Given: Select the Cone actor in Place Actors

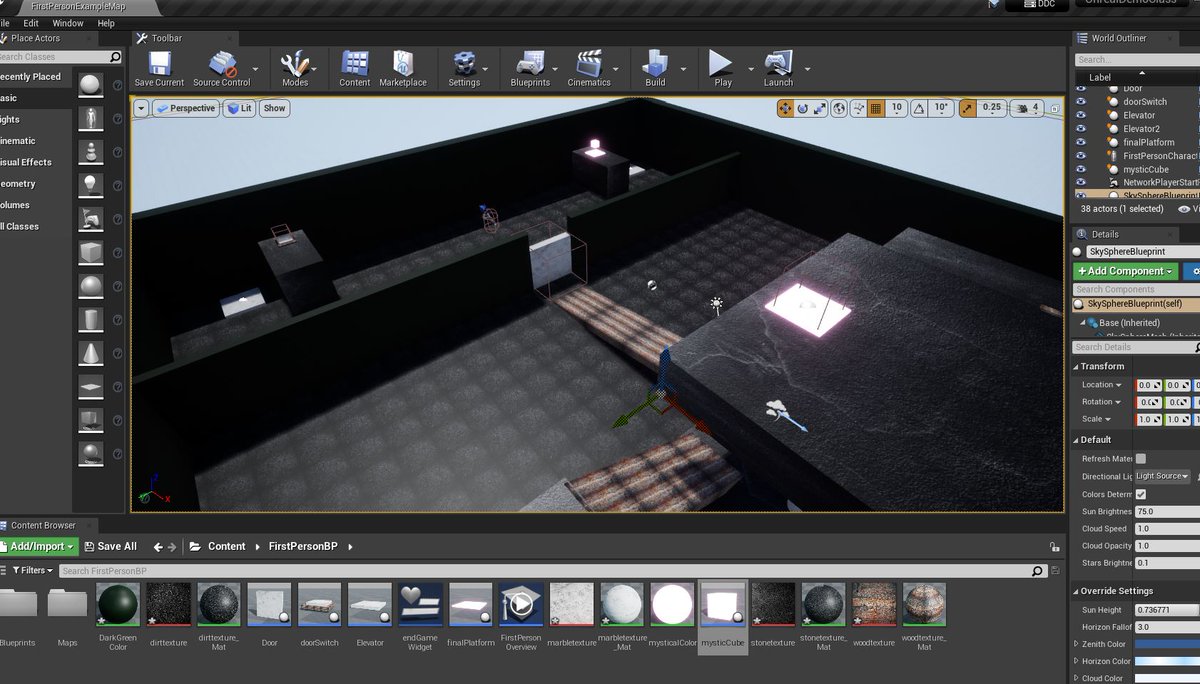Looking at the screenshot, I should click(x=91, y=353).
